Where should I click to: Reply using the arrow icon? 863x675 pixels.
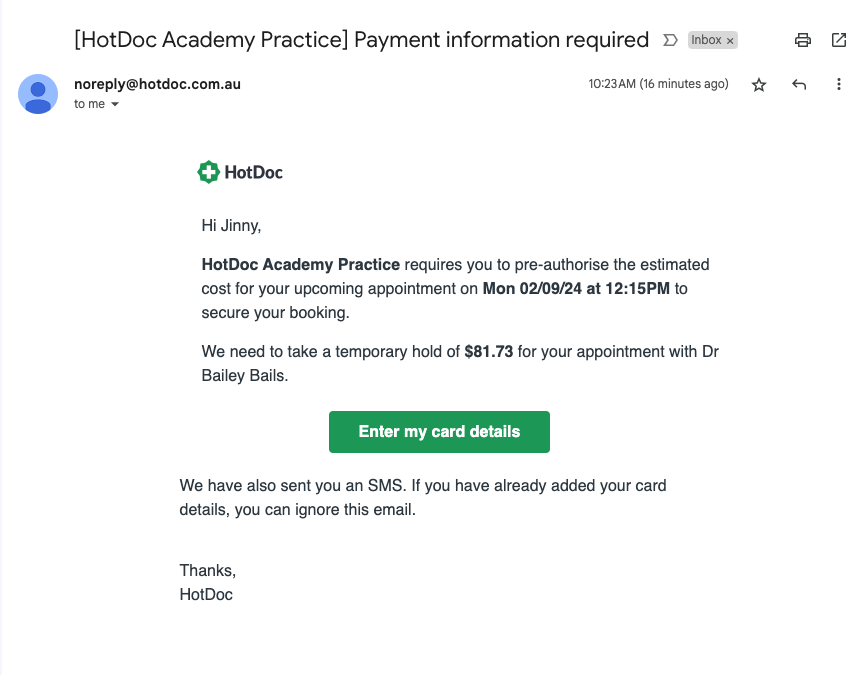pyautogui.click(x=799, y=84)
